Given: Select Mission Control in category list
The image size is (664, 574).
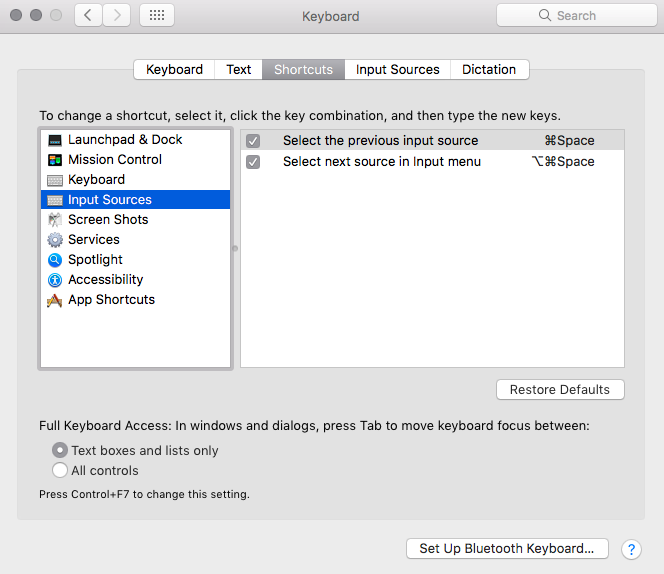Looking at the screenshot, I should coord(136,160).
